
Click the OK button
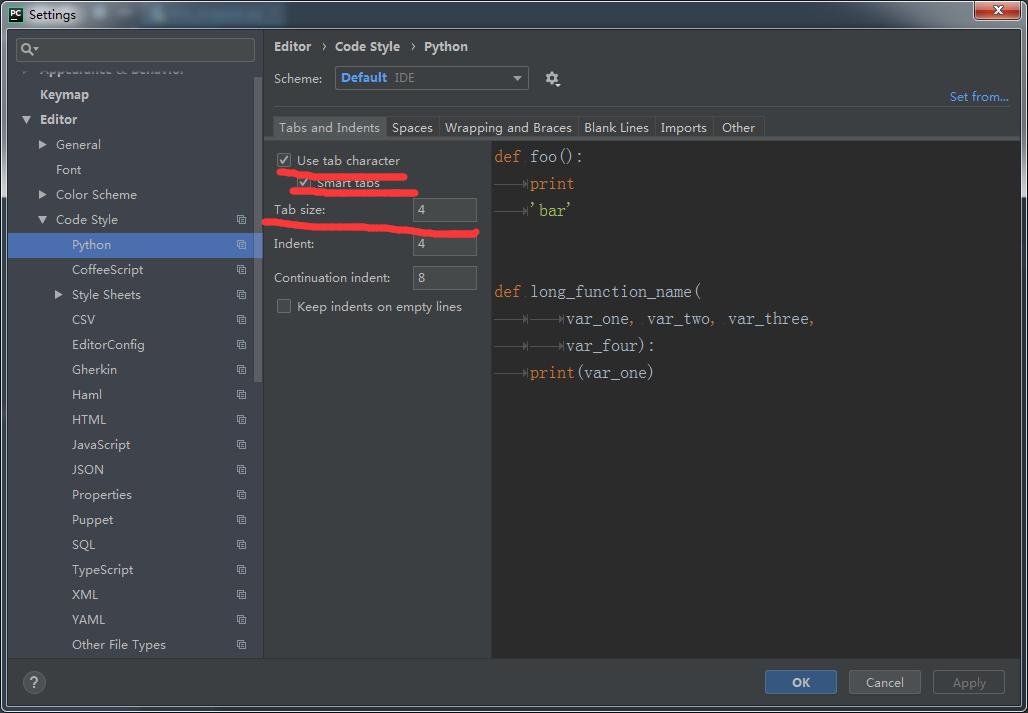pyautogui.click(x=800, y=681)
